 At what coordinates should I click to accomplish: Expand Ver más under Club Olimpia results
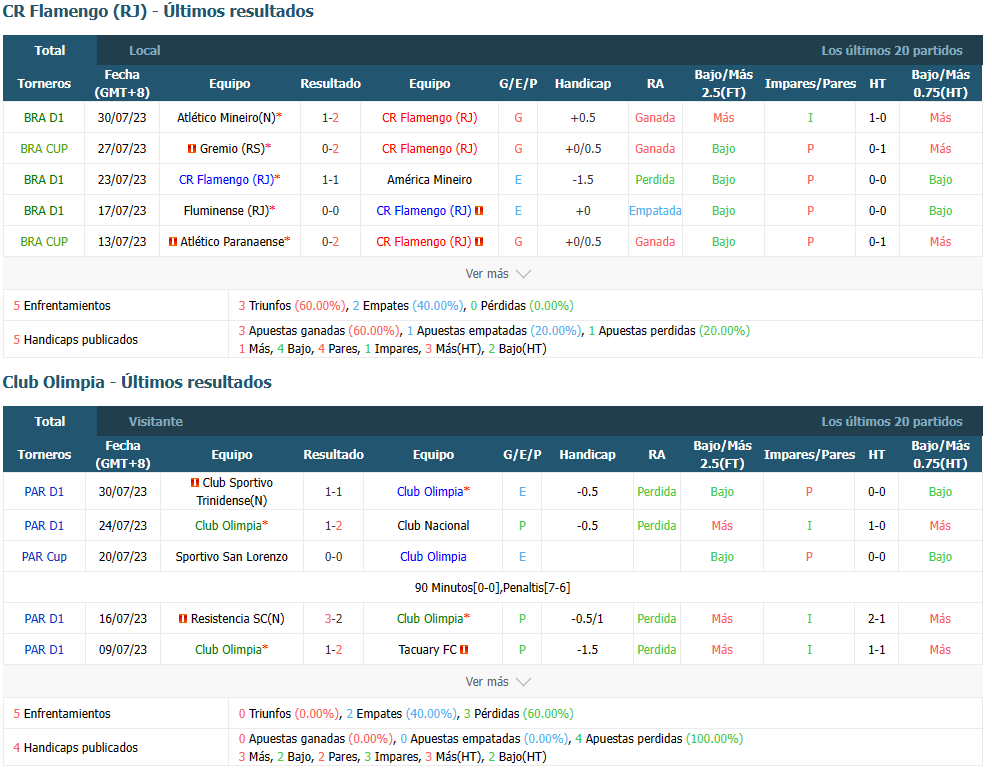[498, 682]
